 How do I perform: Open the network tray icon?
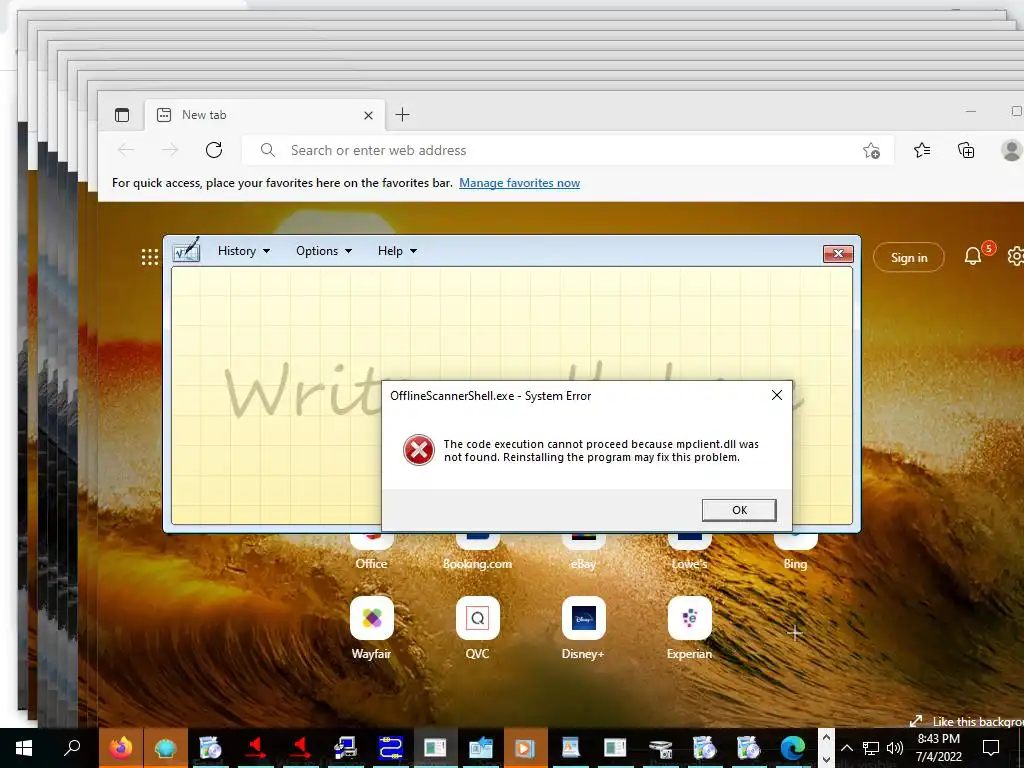tap(871, 748)
